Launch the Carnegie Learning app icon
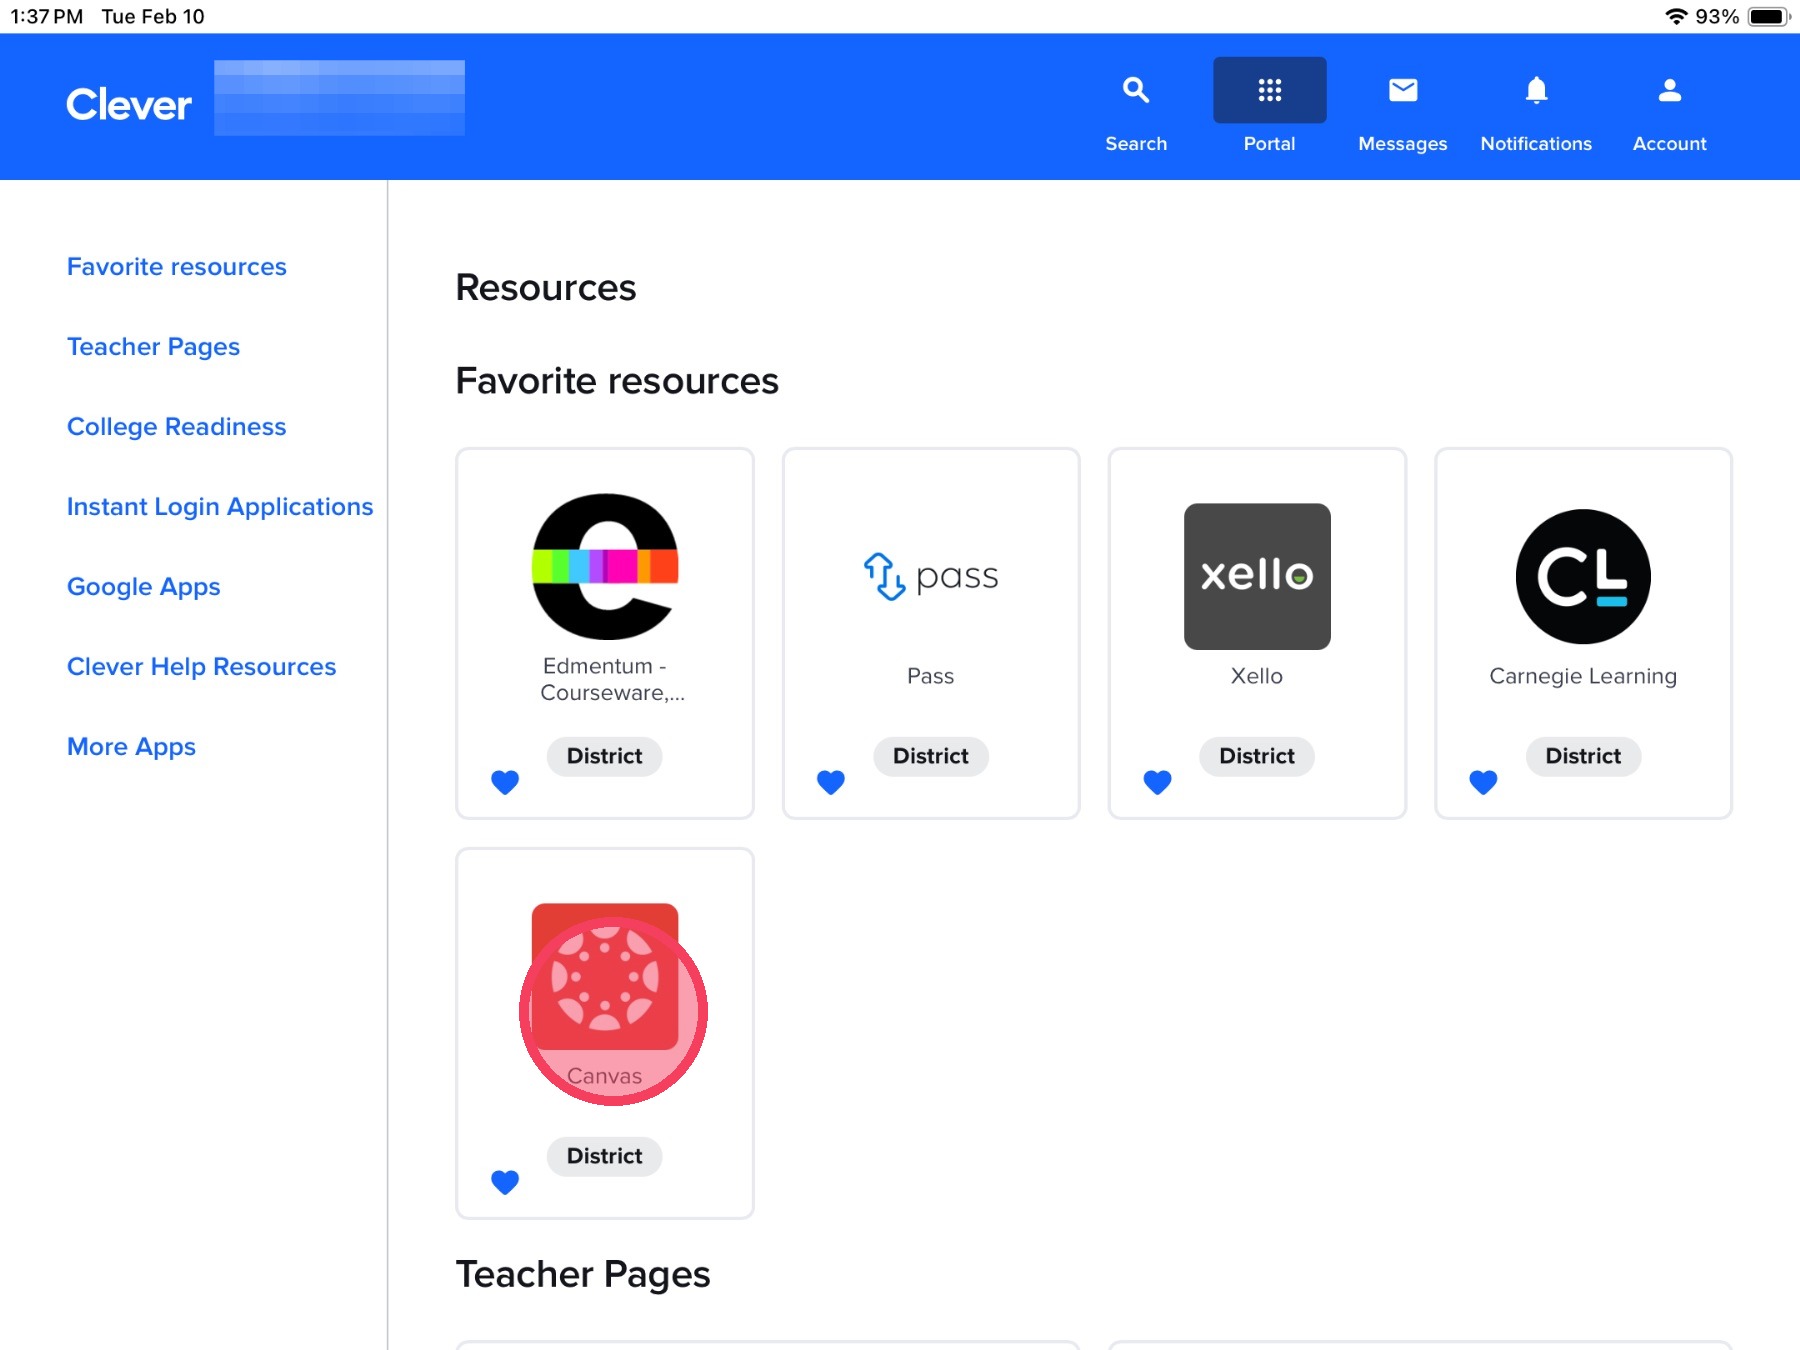Viewport: 1800px width, 1350px height. pos(1583,576)
